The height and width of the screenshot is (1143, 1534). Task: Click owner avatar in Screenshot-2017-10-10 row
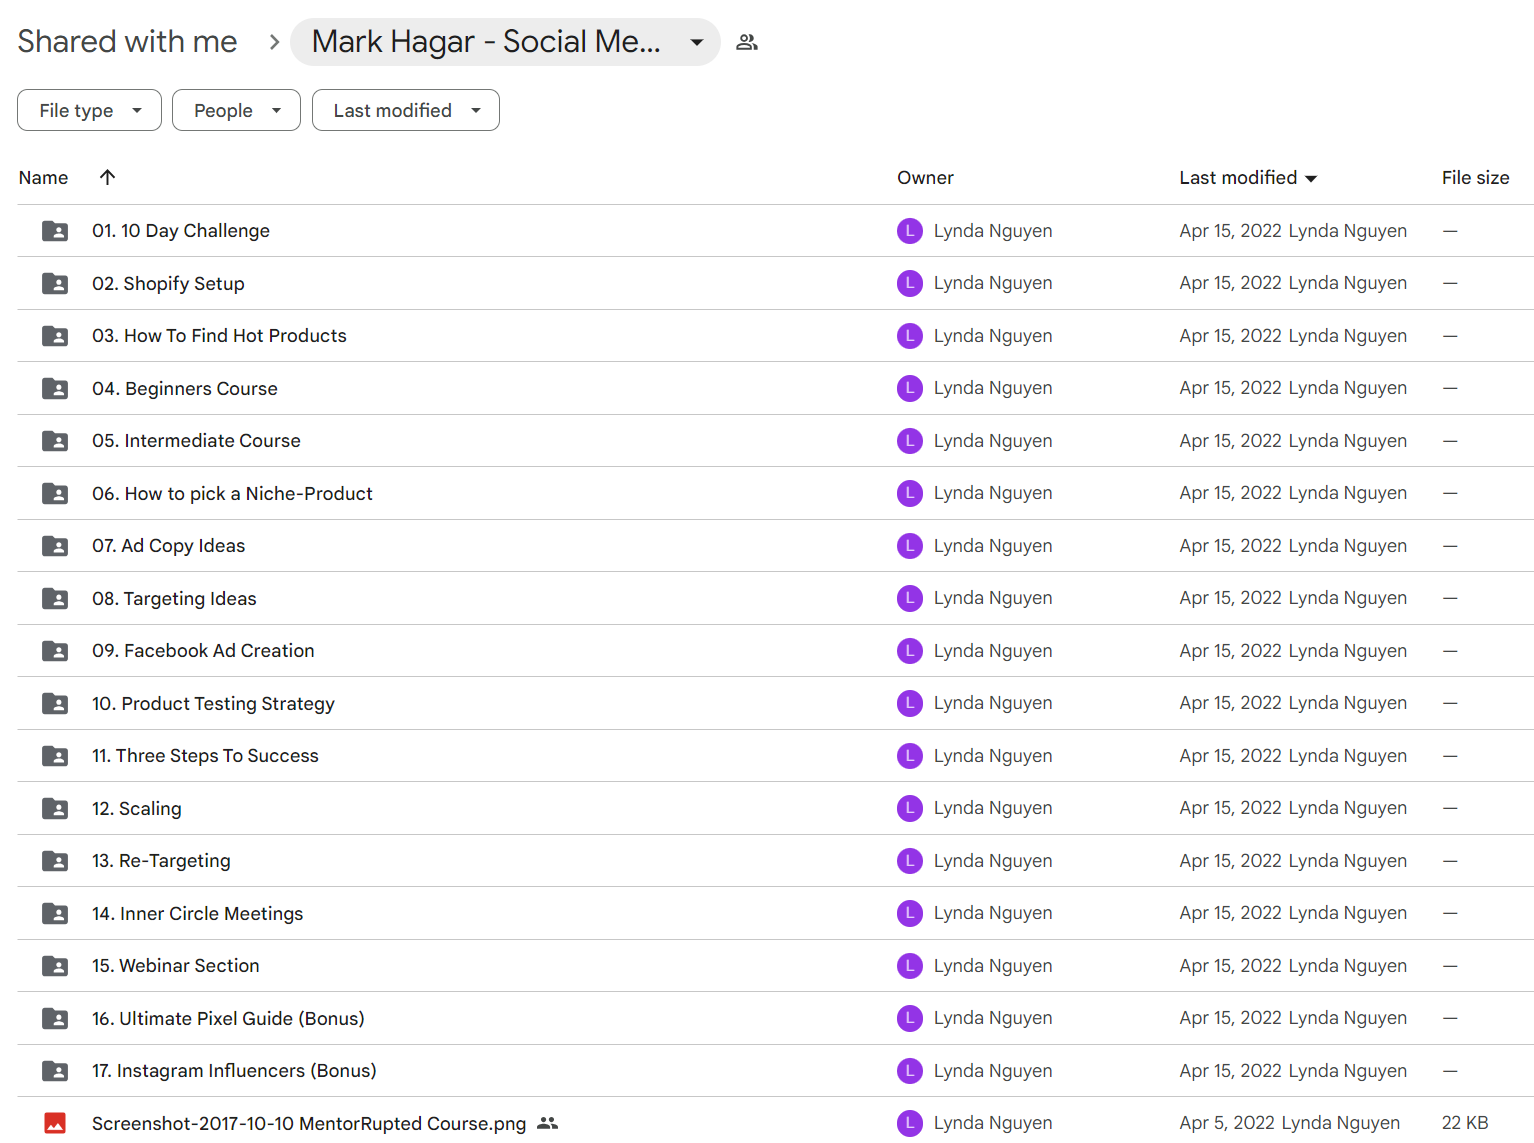click(910, 1123)
